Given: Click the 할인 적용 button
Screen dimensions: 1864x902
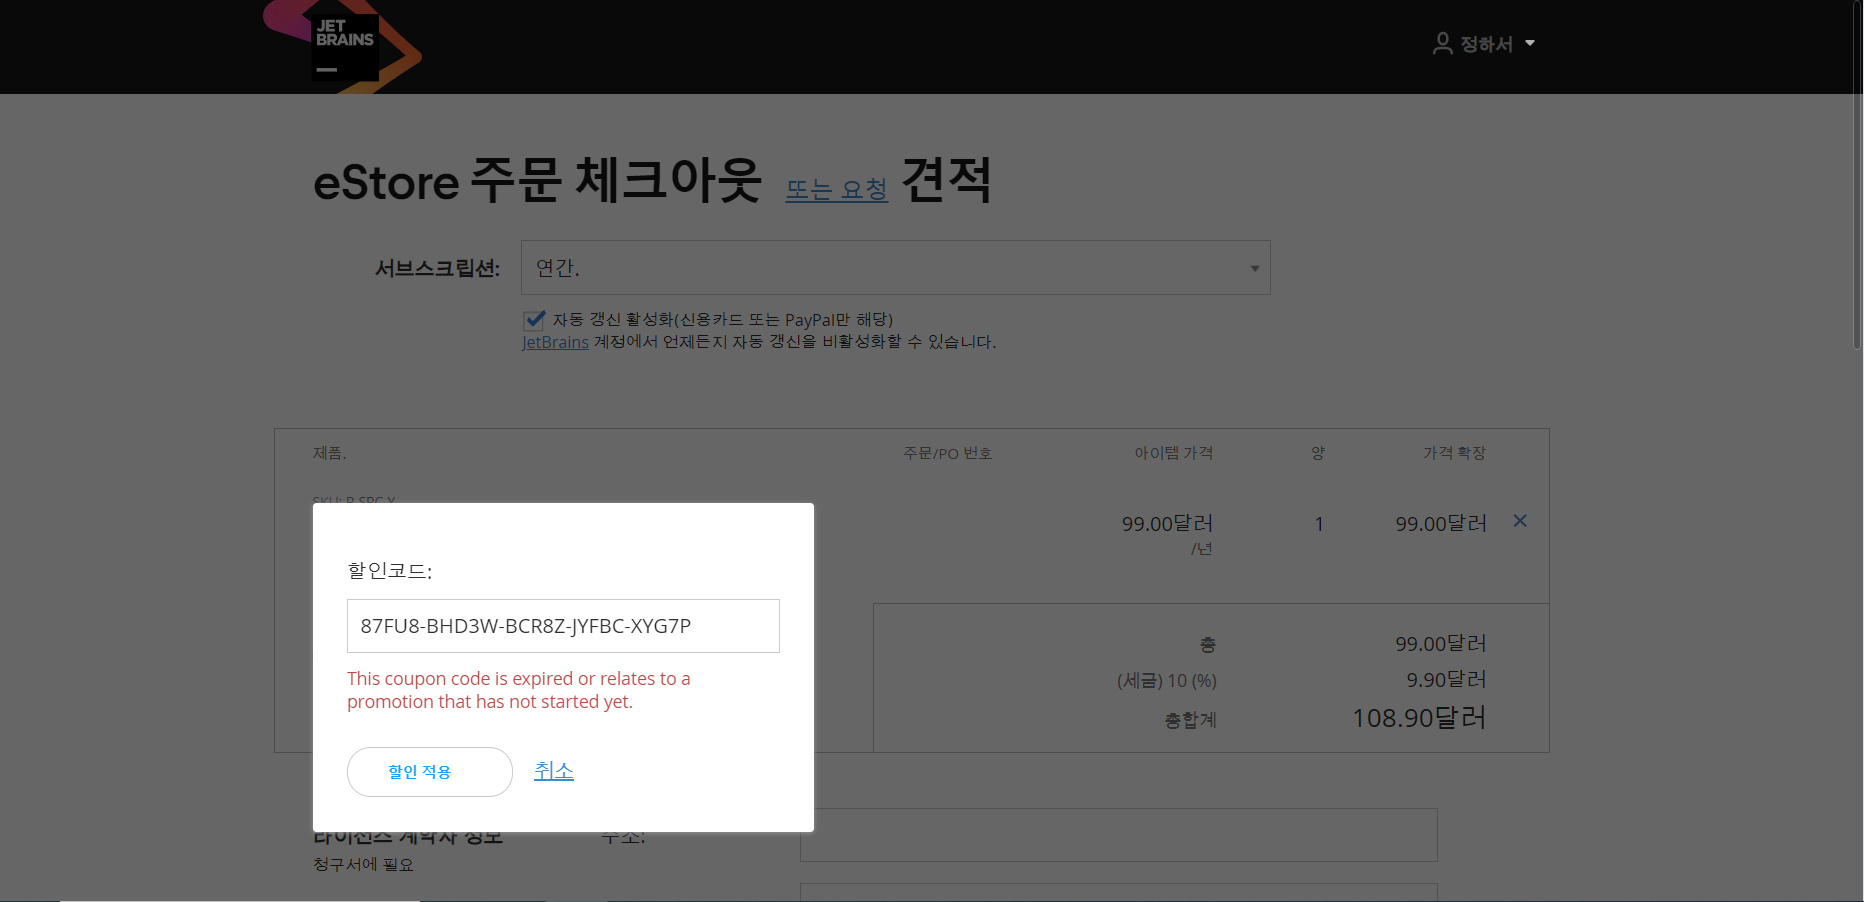Looking at the screenshot, I should click(430, 772).
